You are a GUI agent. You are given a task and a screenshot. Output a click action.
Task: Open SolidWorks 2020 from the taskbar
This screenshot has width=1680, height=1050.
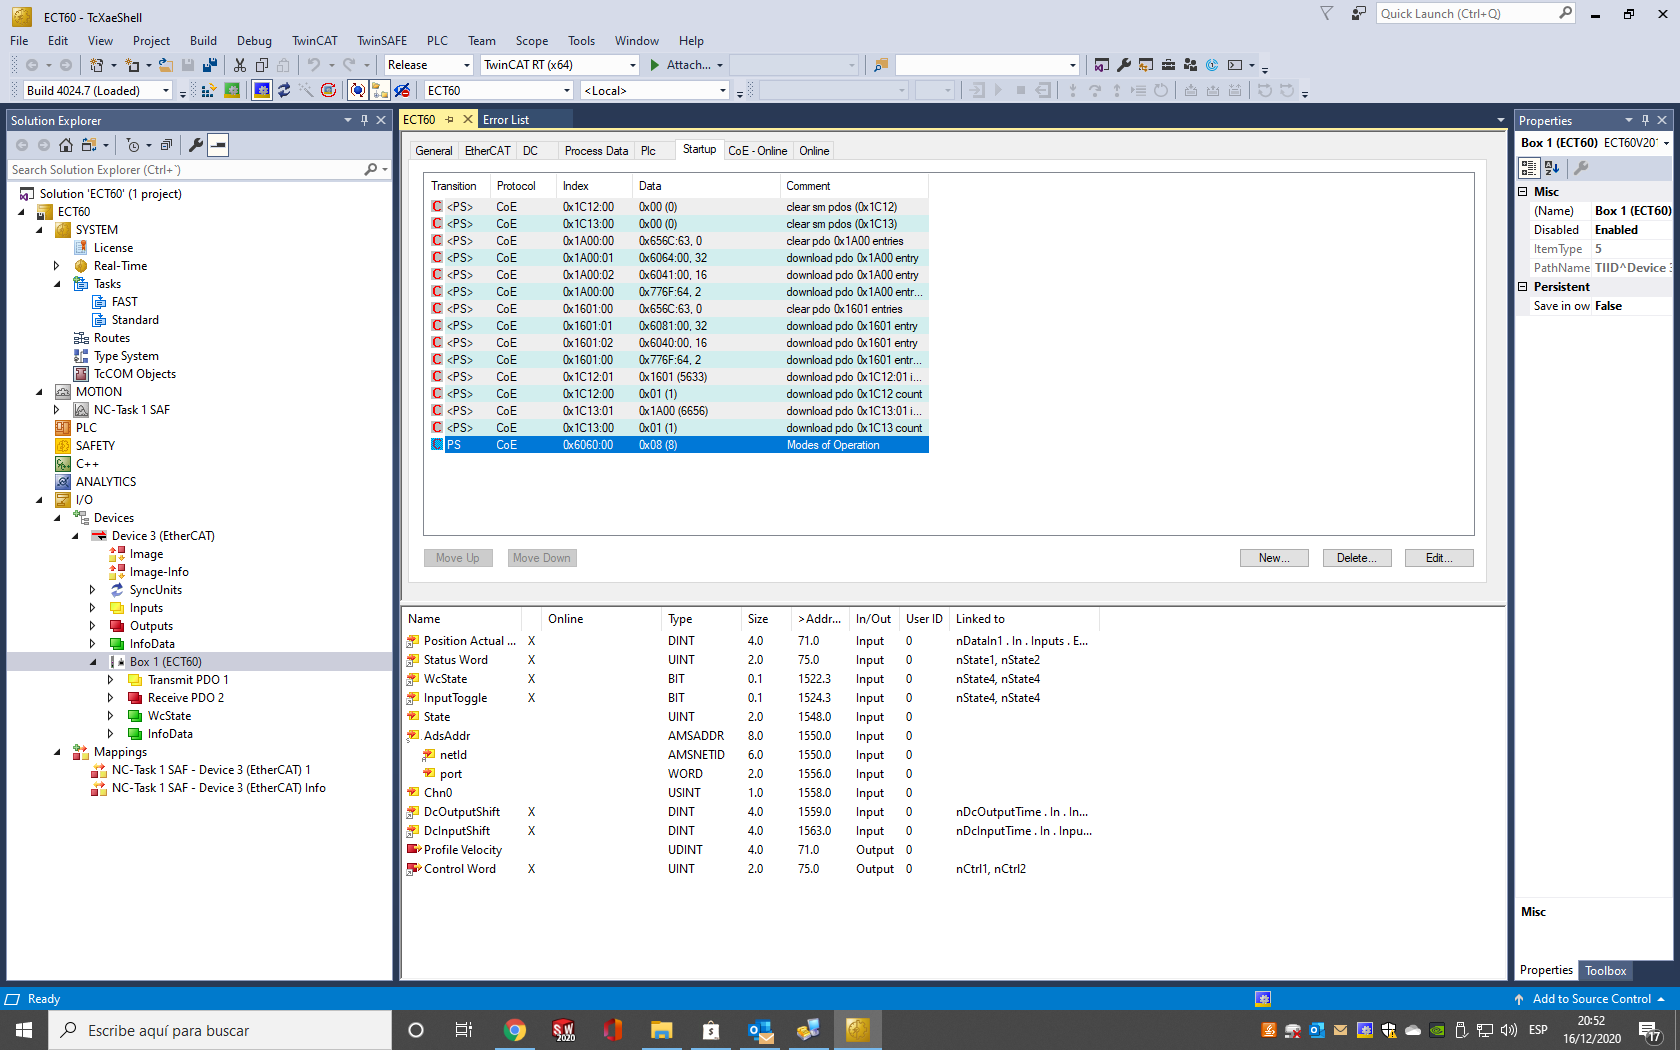tap(564, 1030)
